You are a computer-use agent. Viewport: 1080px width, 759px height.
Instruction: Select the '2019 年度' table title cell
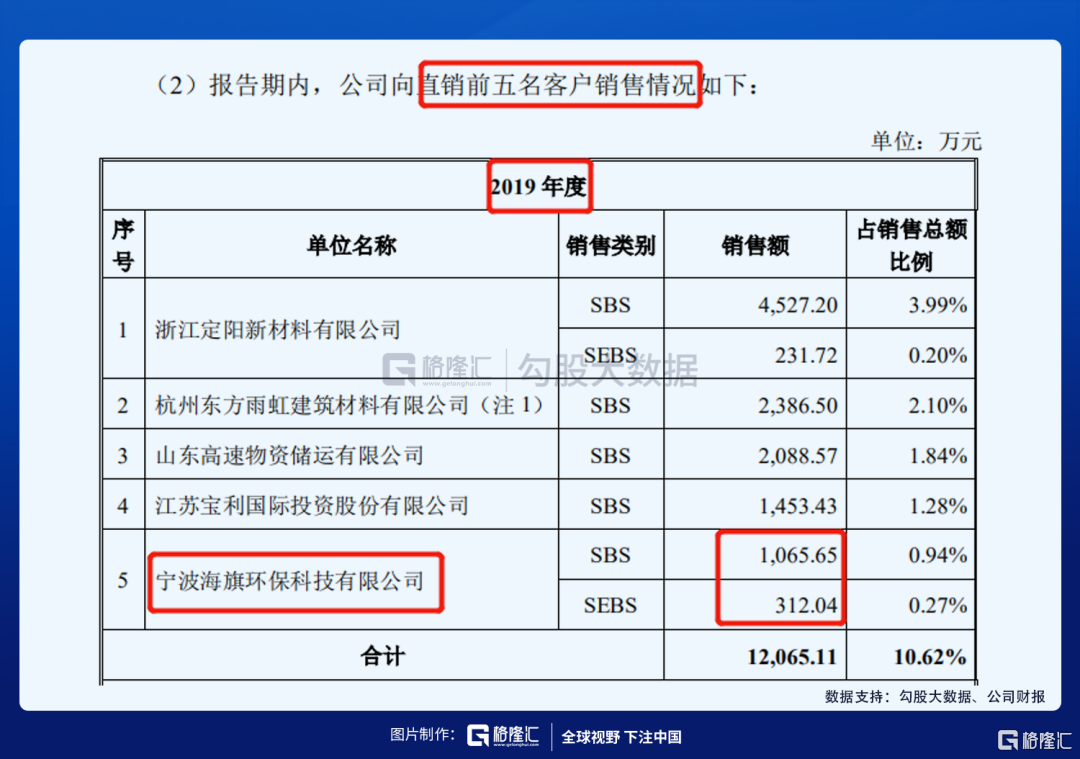(539, 186)
